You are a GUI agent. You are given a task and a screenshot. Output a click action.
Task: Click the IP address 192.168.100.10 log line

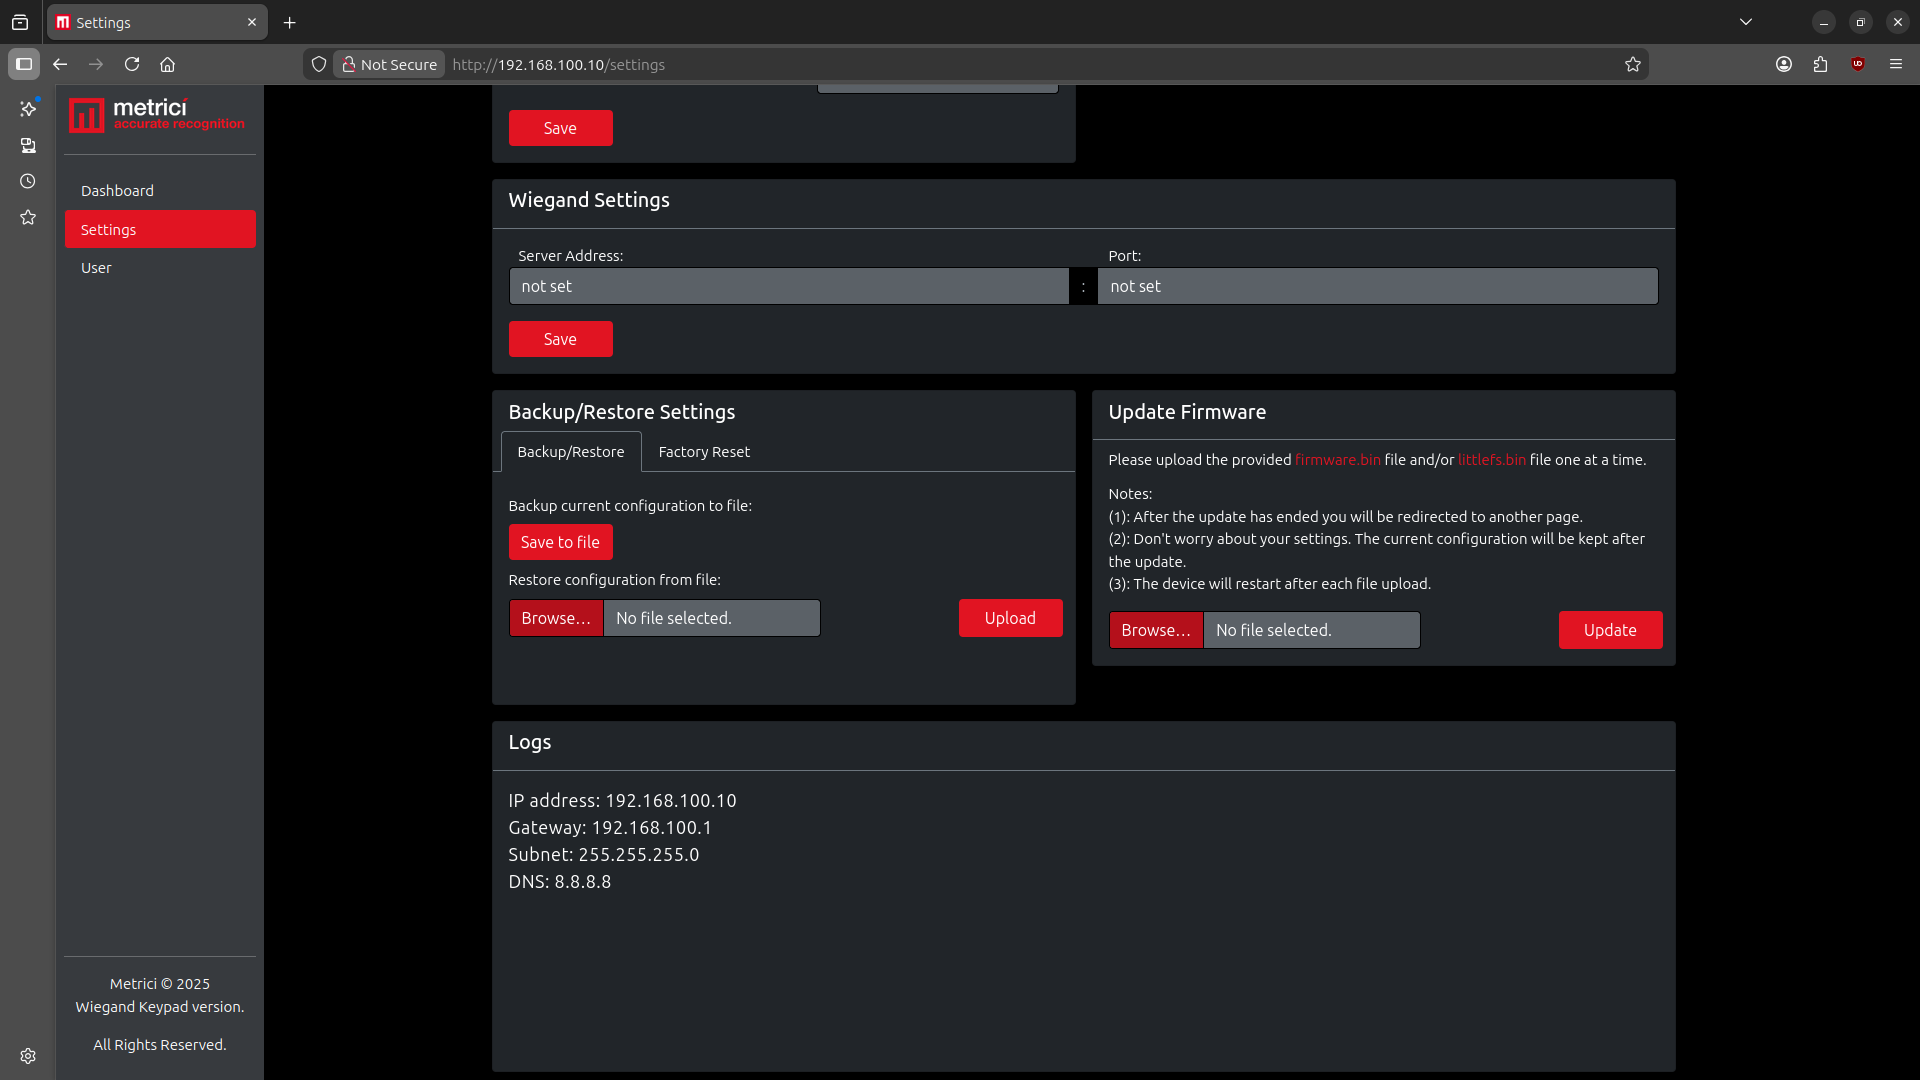pyautogui.click(x=622, y=801)
